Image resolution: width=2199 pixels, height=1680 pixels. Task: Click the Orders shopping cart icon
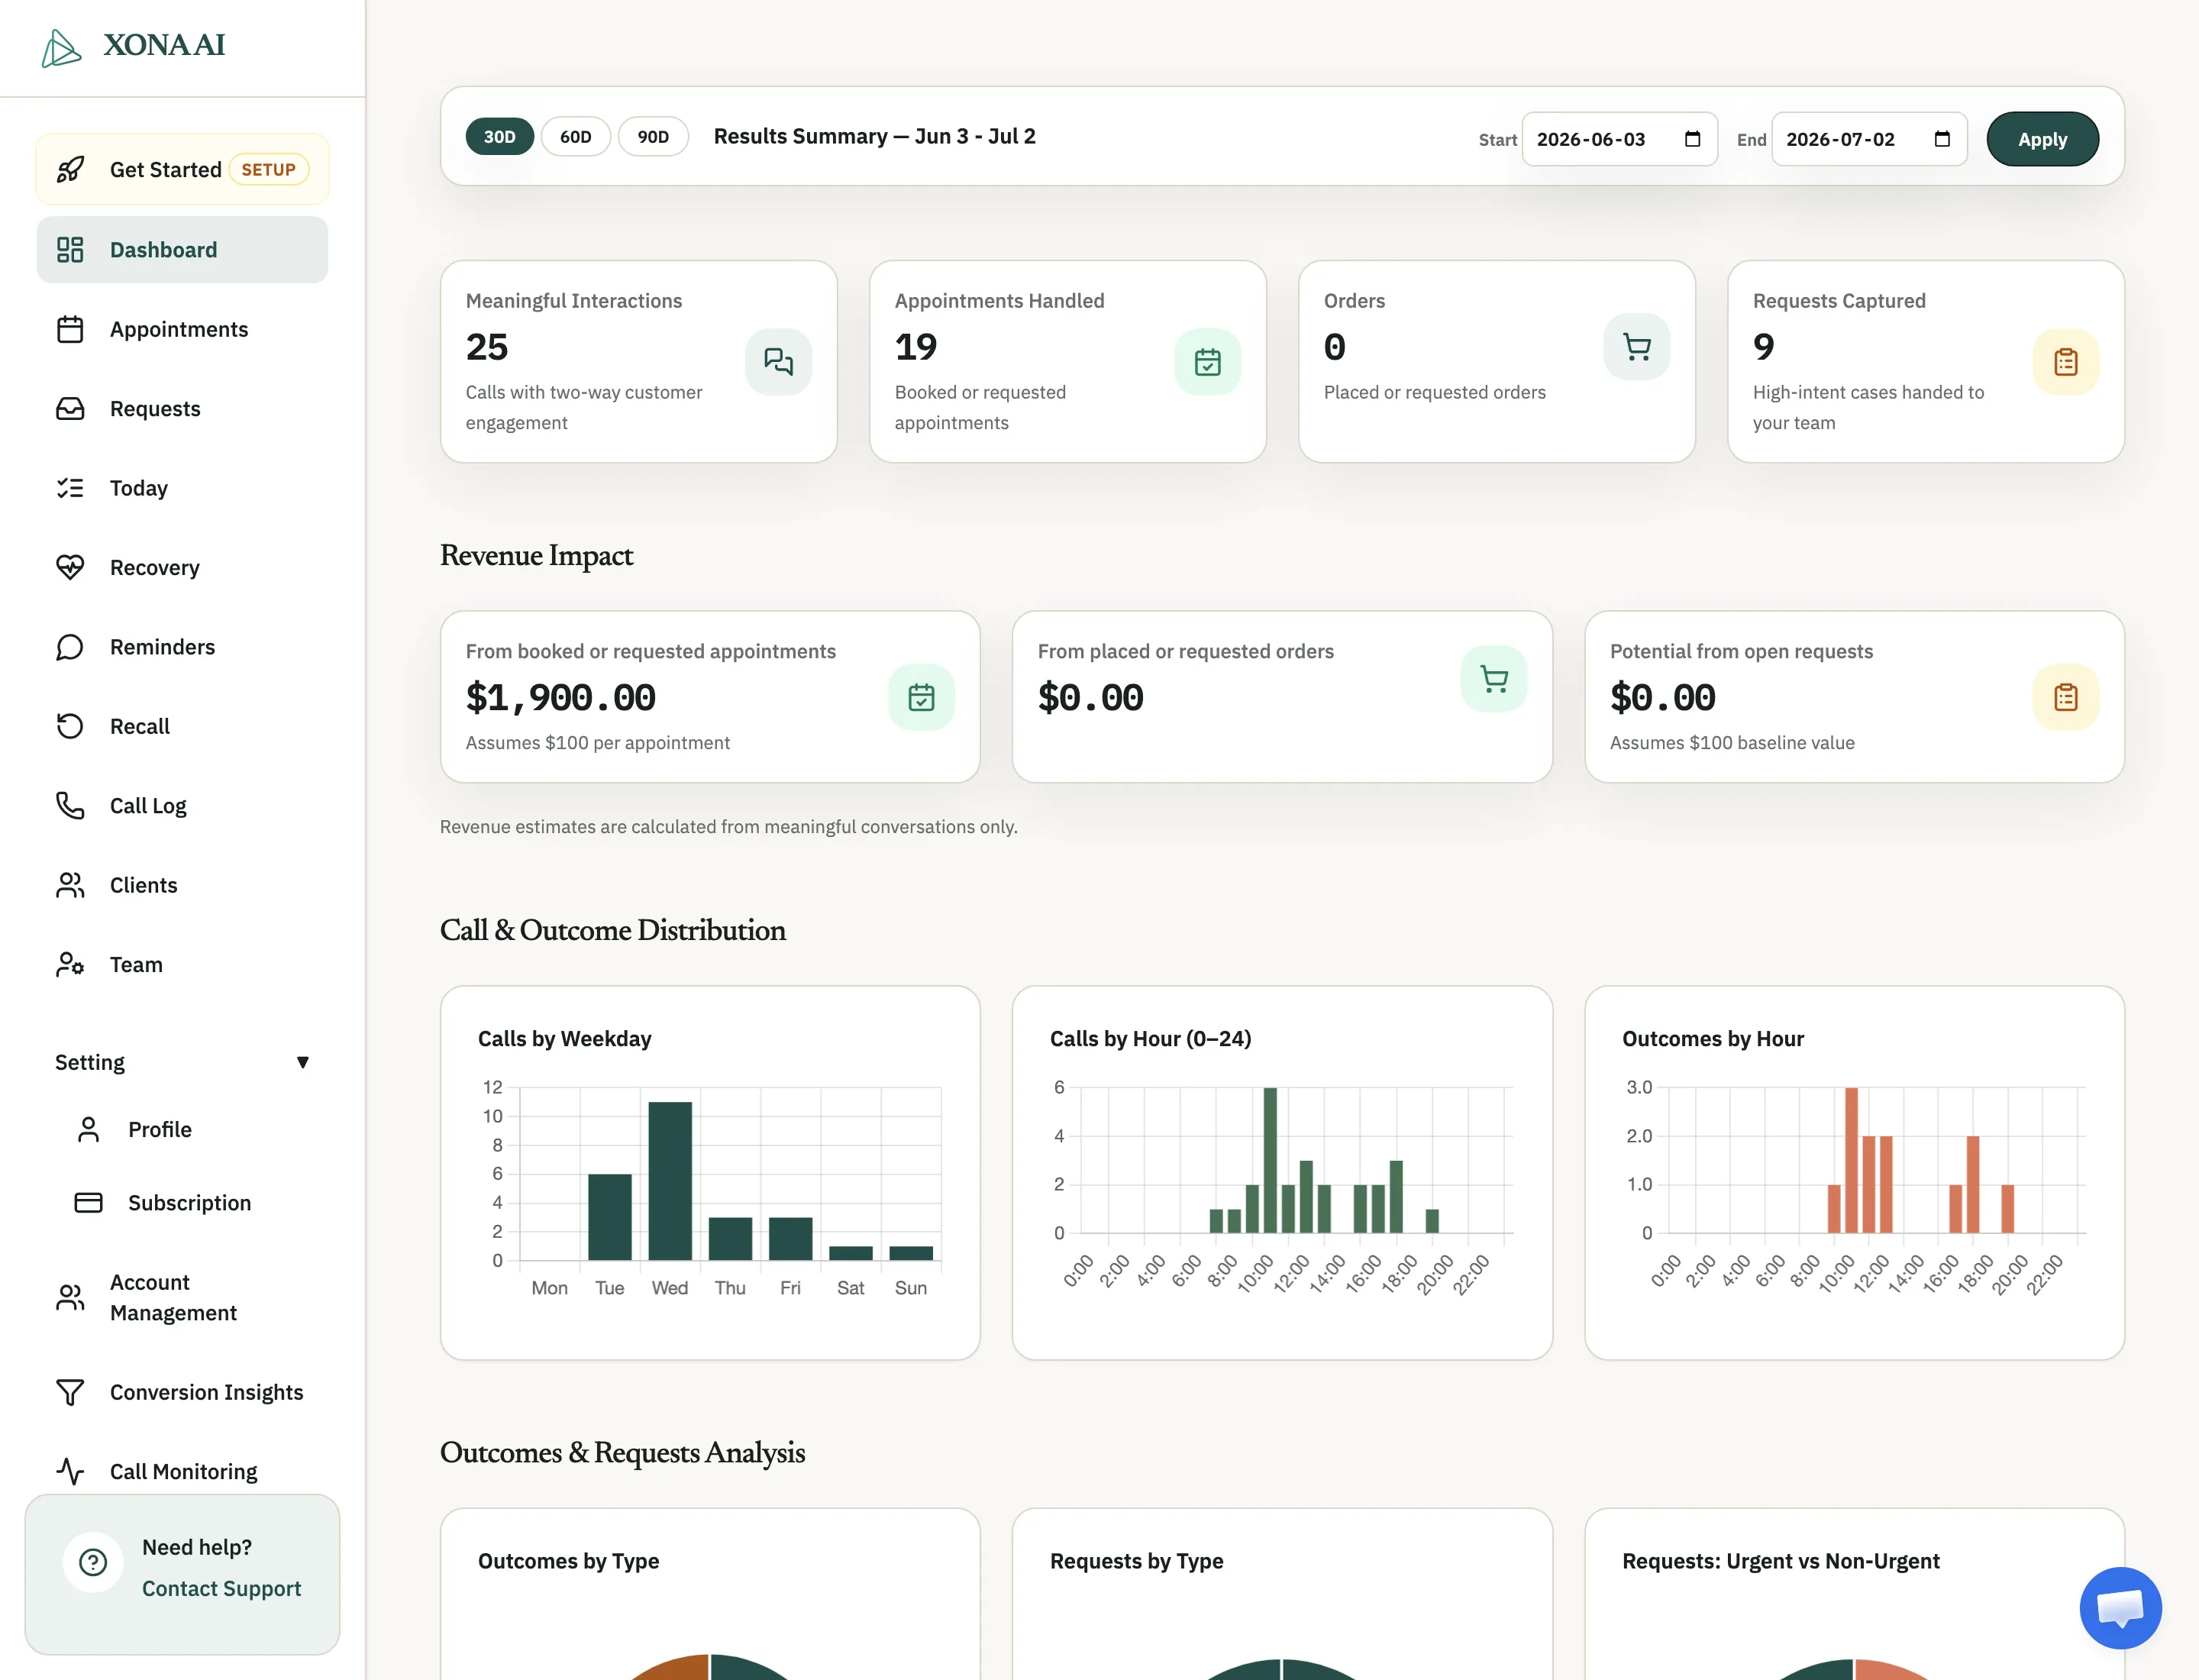[1636, 346]
